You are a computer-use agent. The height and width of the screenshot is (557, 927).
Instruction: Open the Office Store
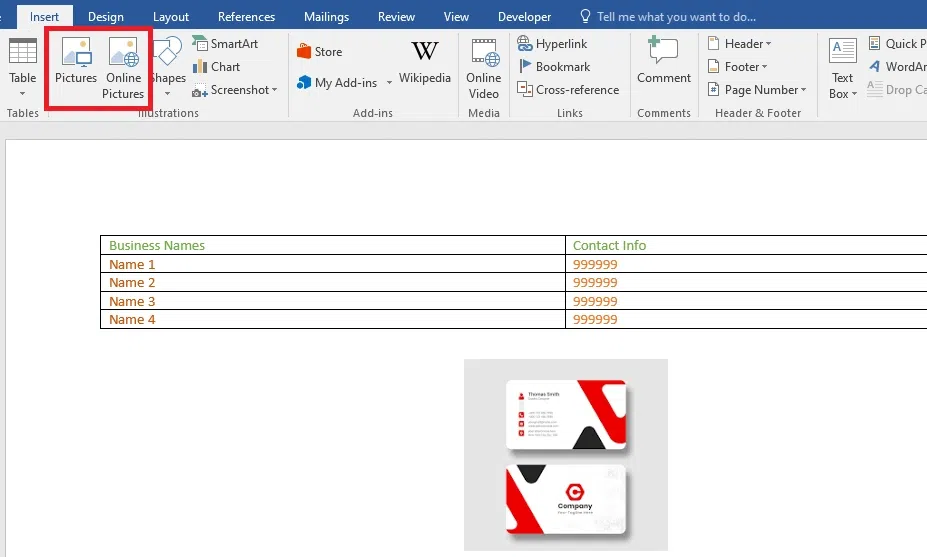319,51
